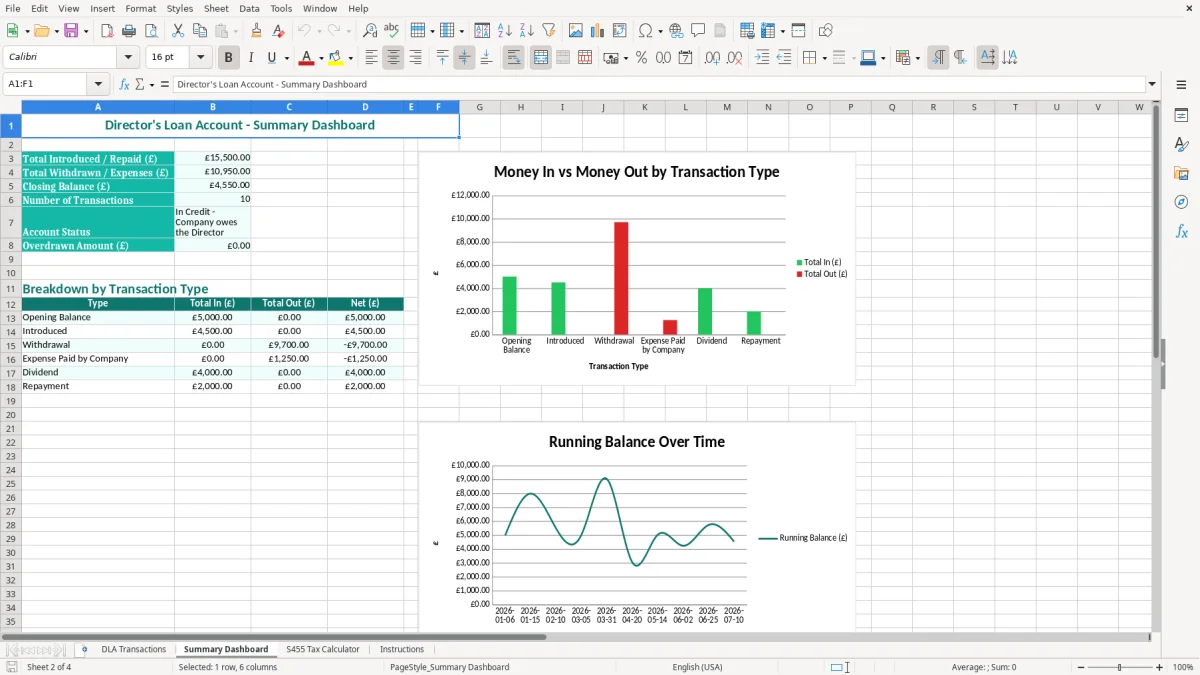
Task: Toggle Center Vertically alignment
Action: (x=464, y=58)
